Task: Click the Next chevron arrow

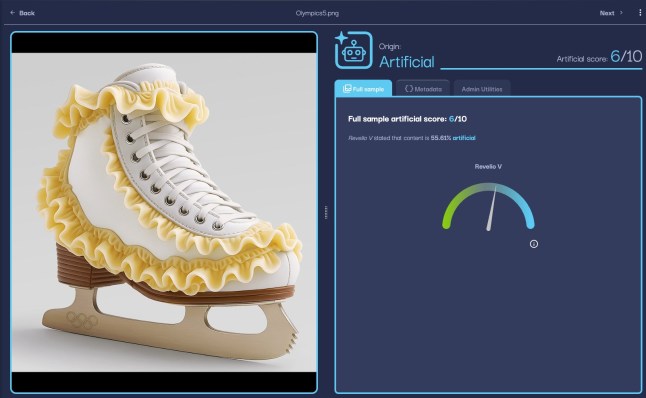Action: (x=621, y=13)
